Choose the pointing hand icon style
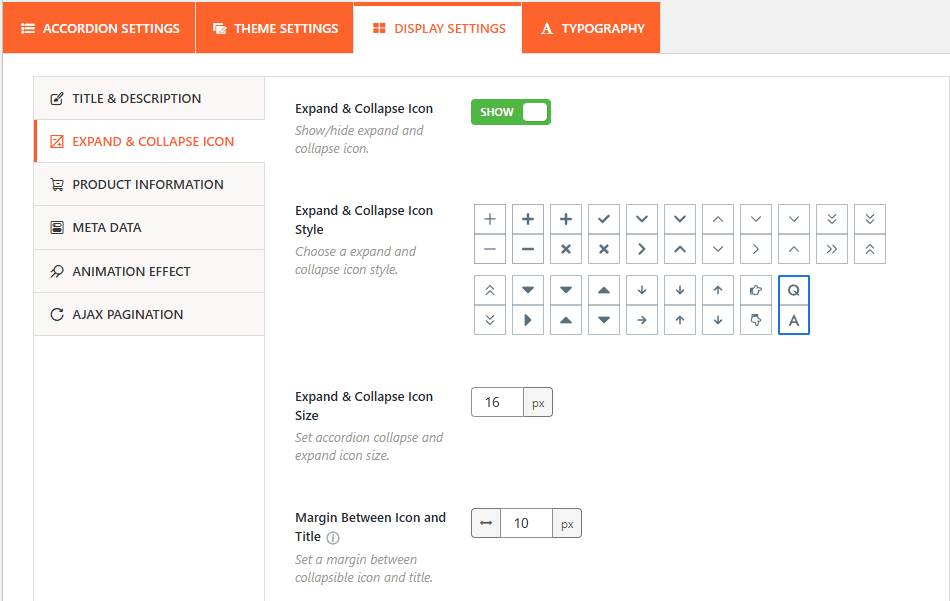 click(755, 305)
